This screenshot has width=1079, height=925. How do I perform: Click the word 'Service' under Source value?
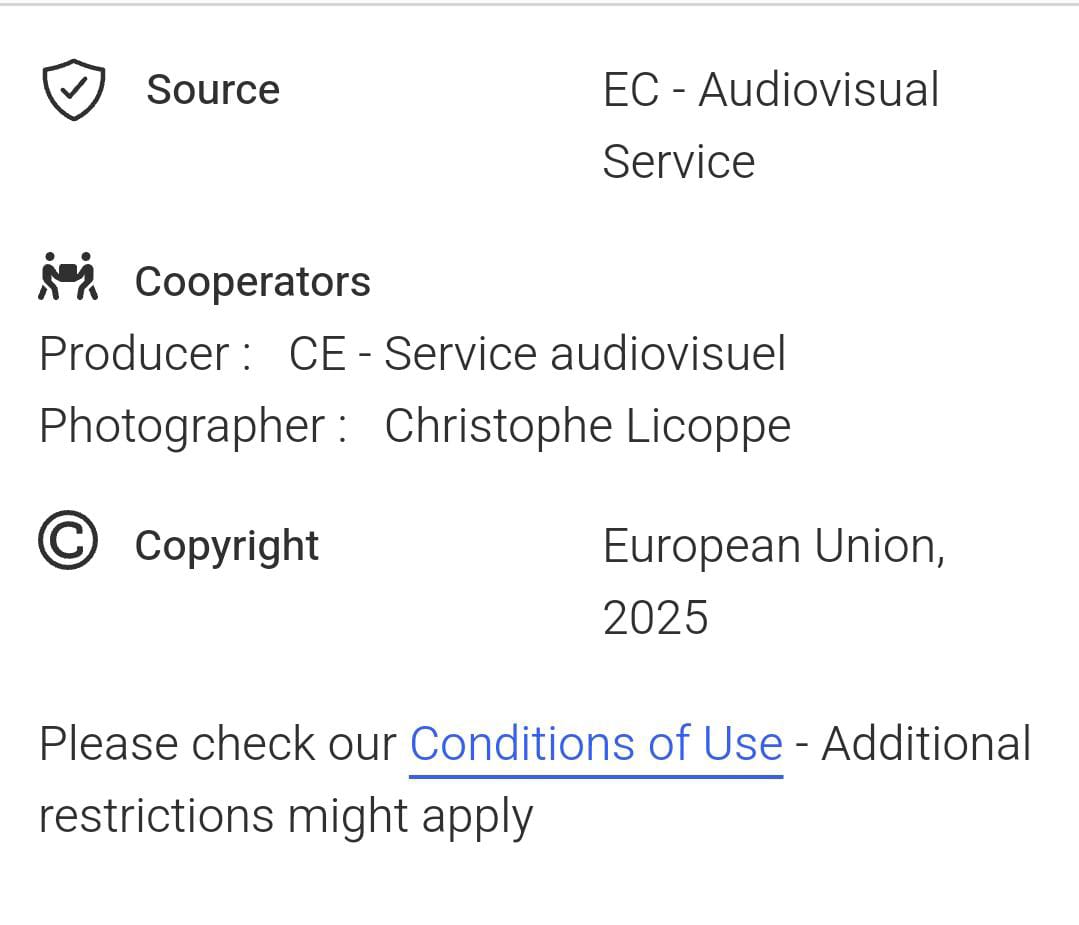click(678, 162)
